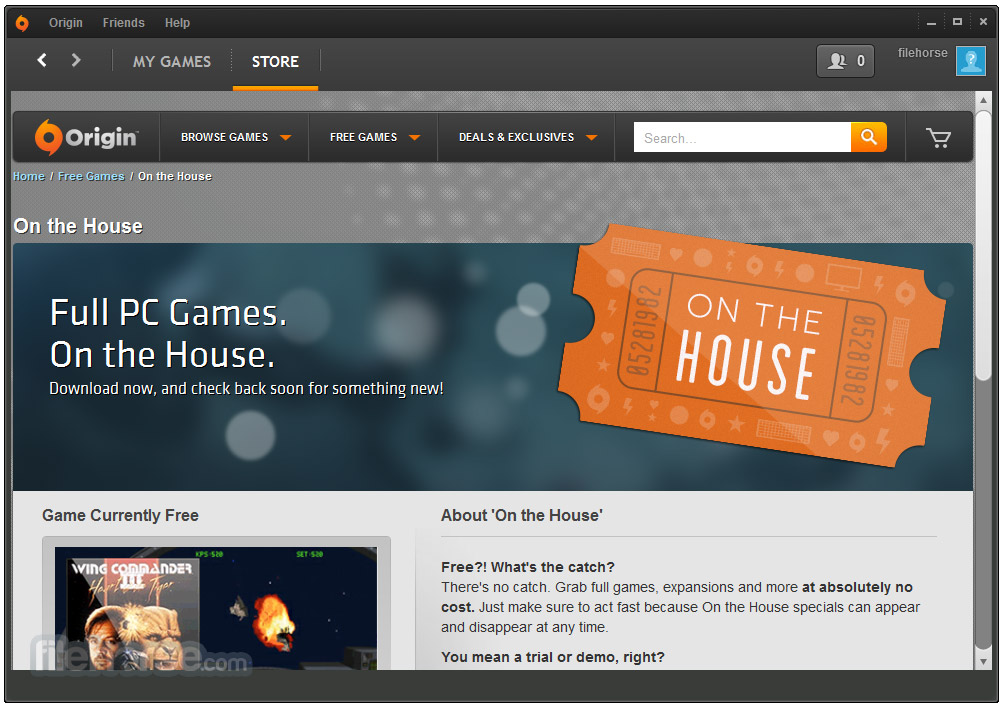Click the scrollbar down arrow
Viewport: 1004px width, 707px height.
click(x=984, y=662)
